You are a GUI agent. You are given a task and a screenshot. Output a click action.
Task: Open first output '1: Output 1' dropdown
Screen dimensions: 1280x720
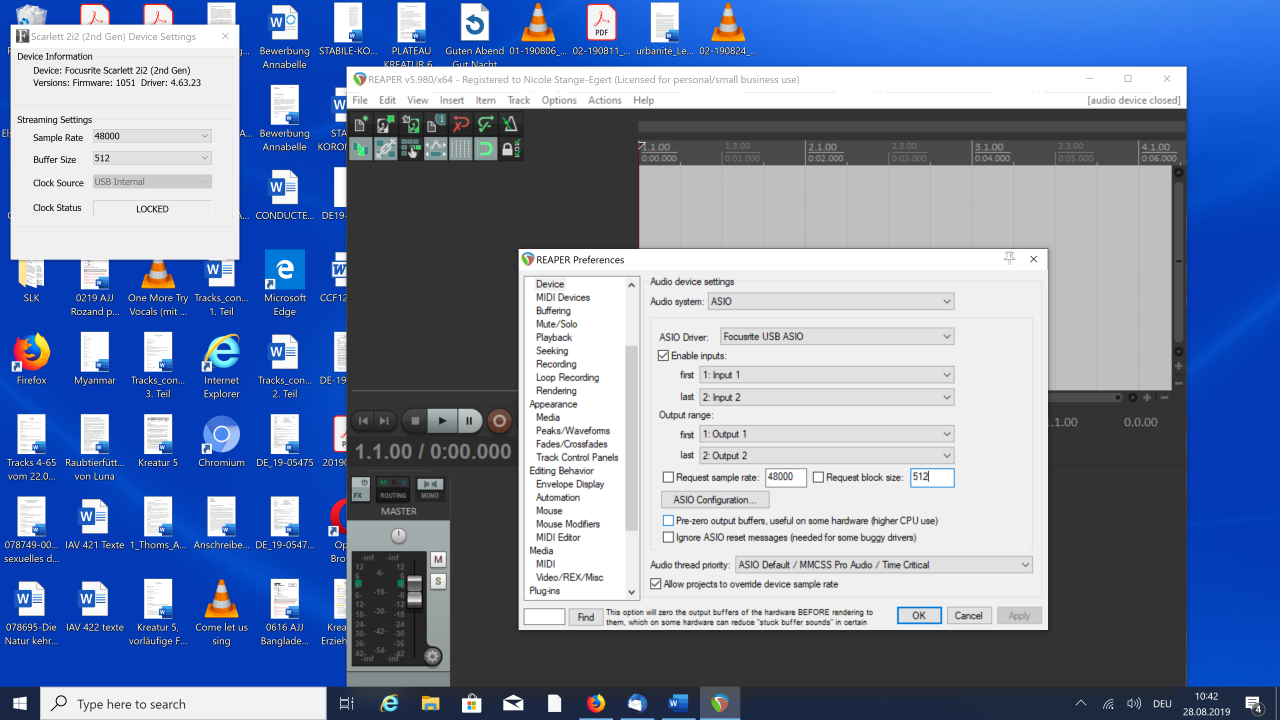tap(826, 434)
